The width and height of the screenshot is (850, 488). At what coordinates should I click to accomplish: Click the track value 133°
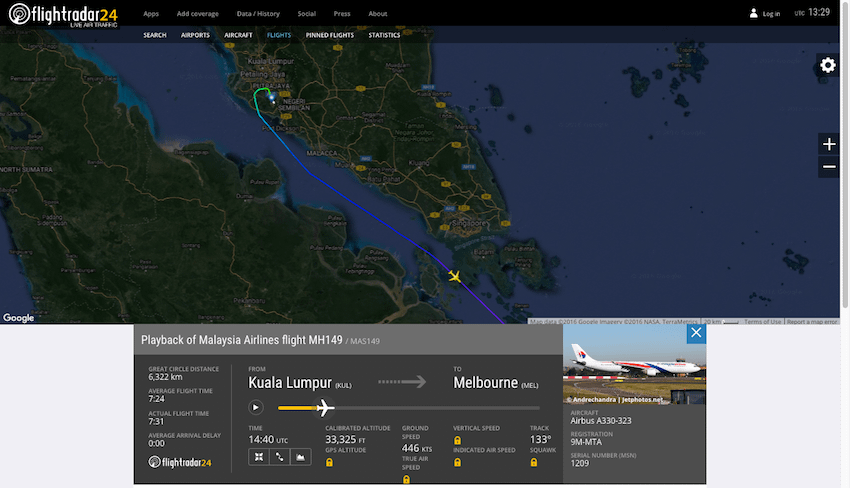coord(540,440)
